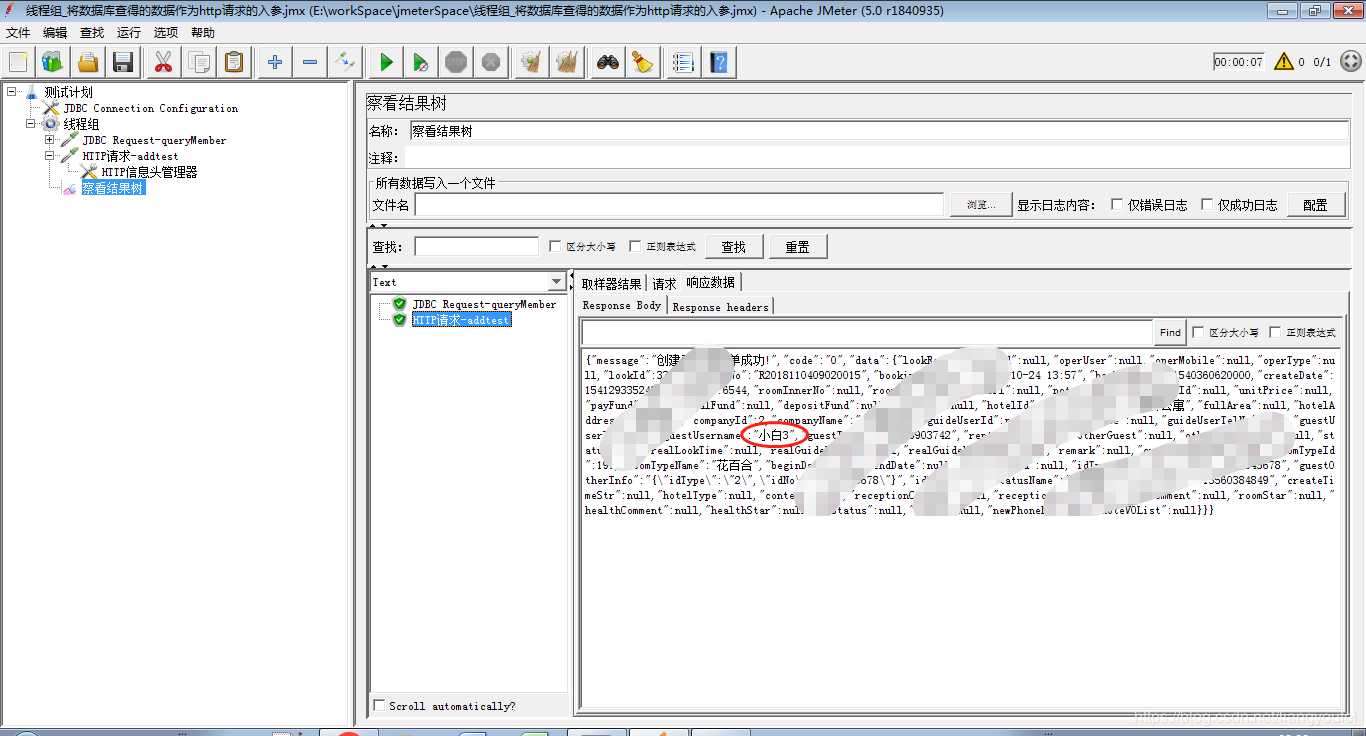Switch to the 请求 tab
The width and height of the screenshot is (1366, 736).
coord(665,284)
